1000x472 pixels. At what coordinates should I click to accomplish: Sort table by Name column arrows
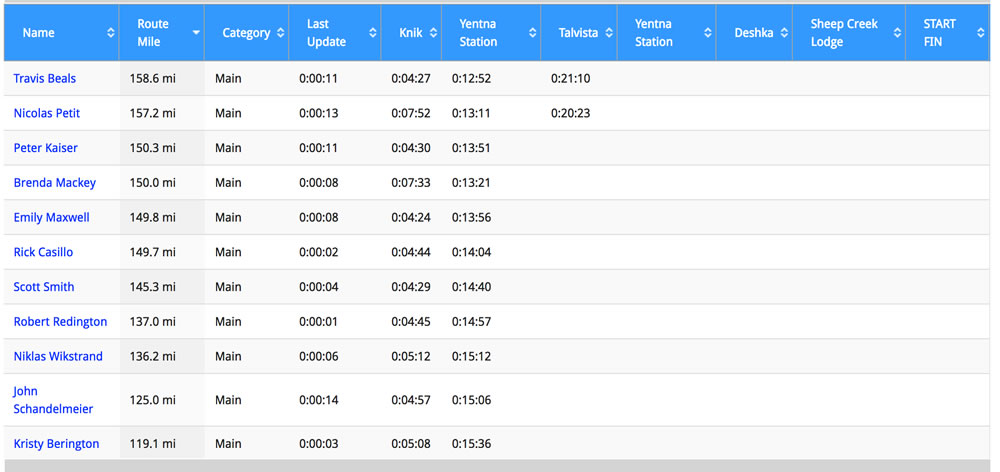[111, 33]
